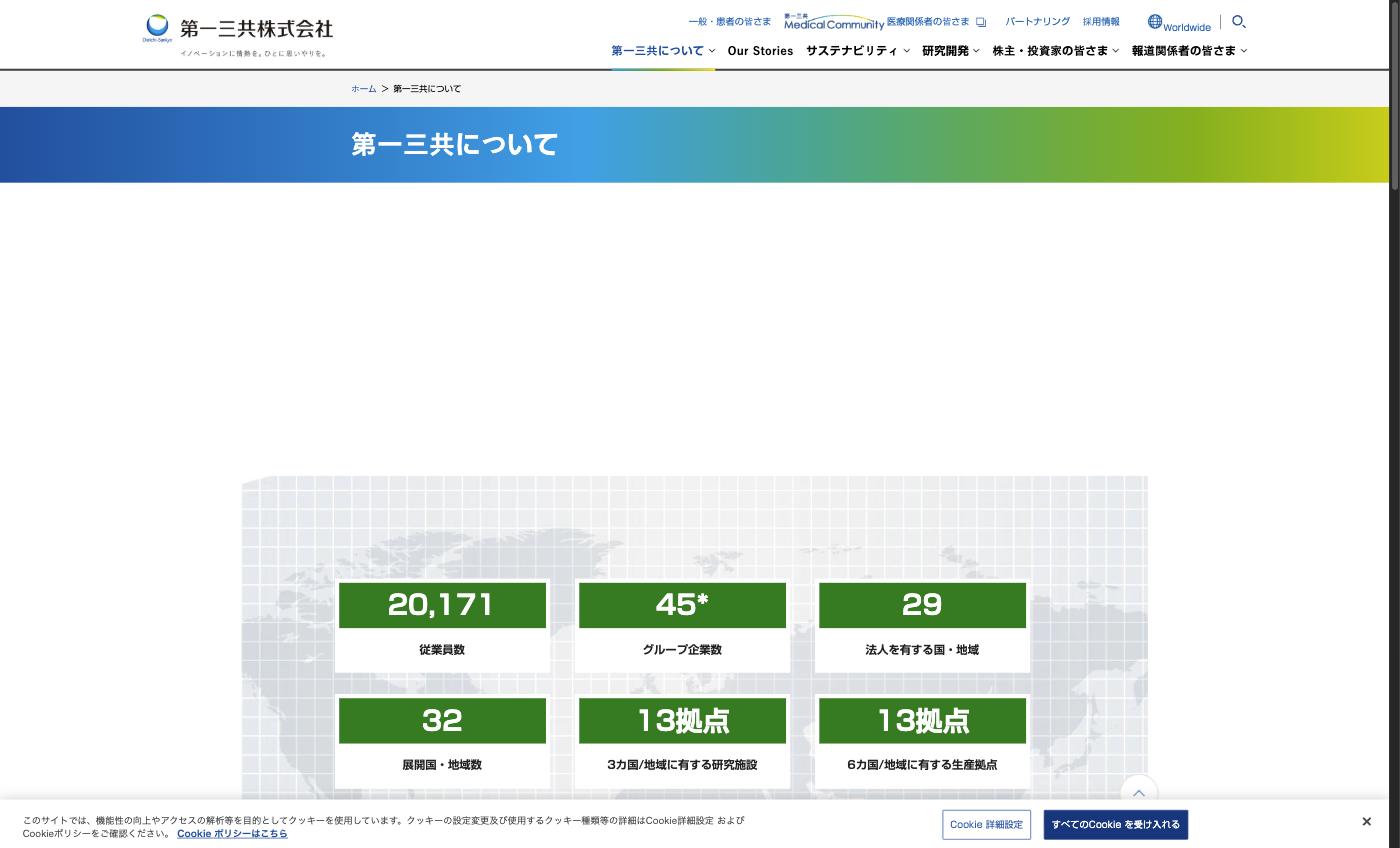Expand the 研究開発 menu chevron
1400x848 pixels.
[976, 51]
